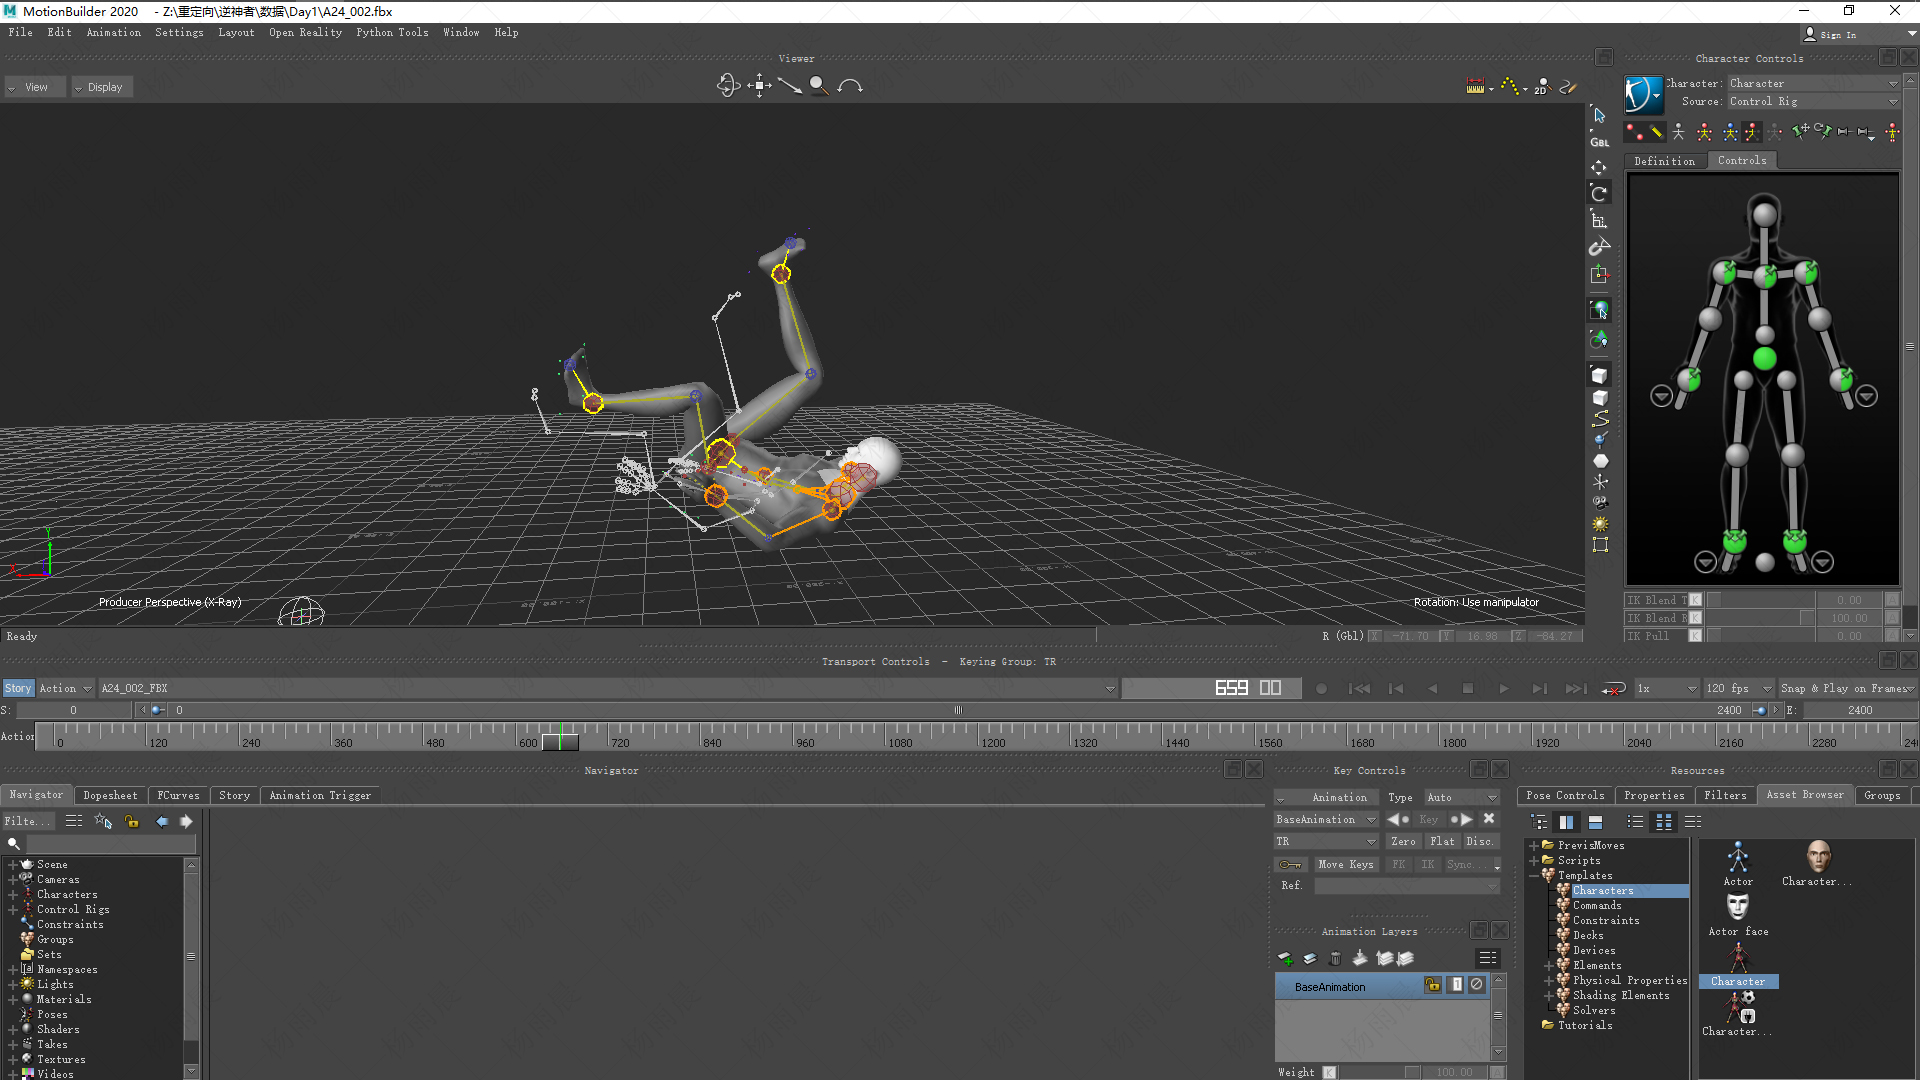Delete the selected animation layer with trash icon
Screen dimensions: 1920x1080
point(1336,958)
